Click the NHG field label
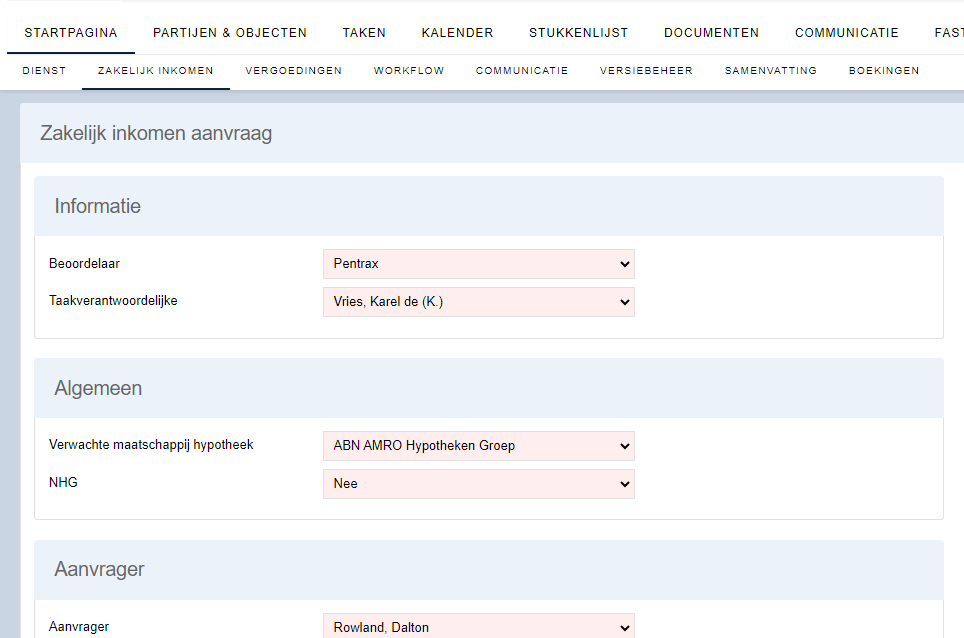 pos(63,482)
